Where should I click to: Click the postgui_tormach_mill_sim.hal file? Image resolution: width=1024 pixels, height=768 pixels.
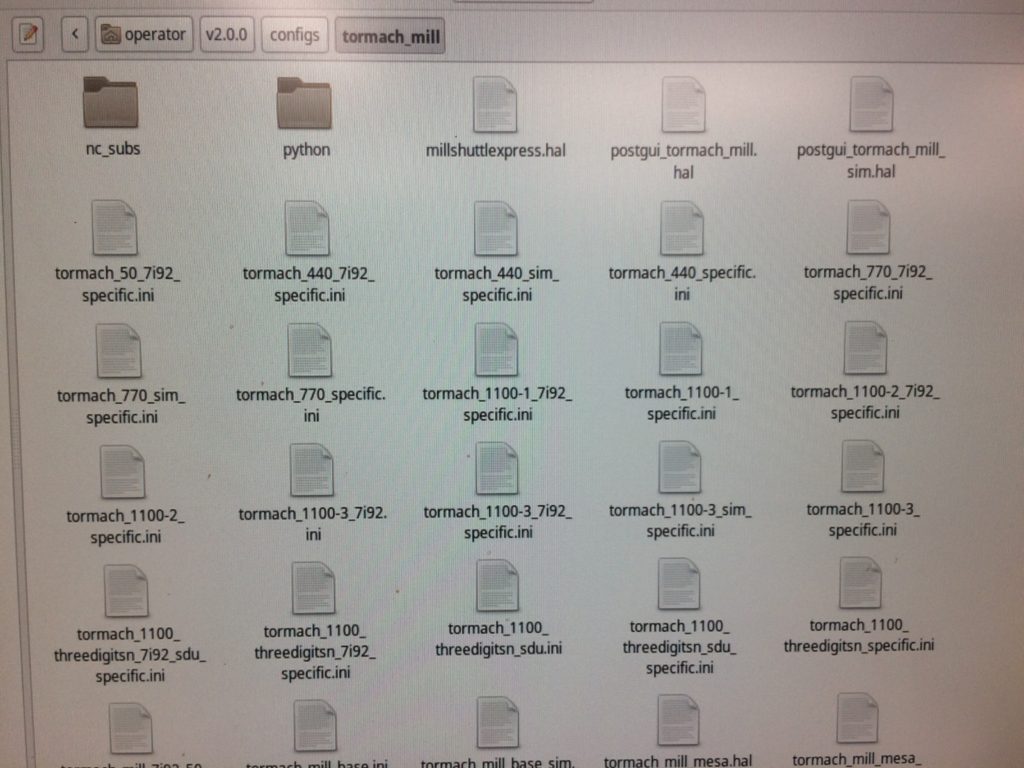pos(871,128)
